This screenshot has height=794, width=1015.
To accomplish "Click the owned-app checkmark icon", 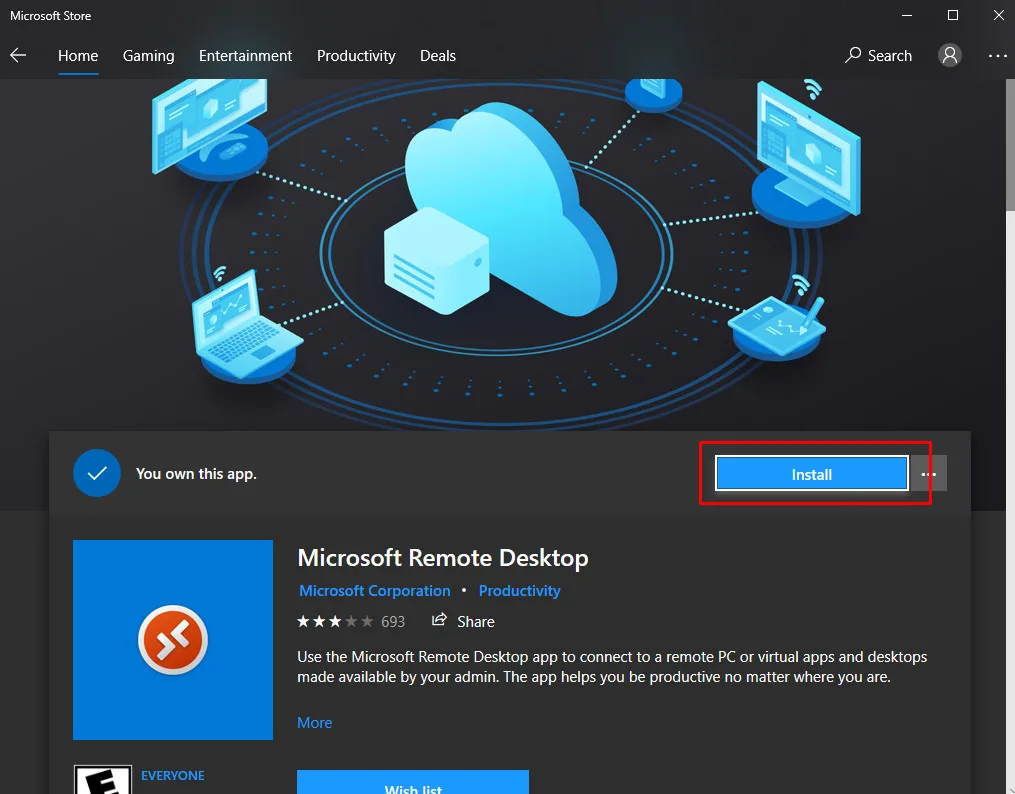I will point(97,473).
